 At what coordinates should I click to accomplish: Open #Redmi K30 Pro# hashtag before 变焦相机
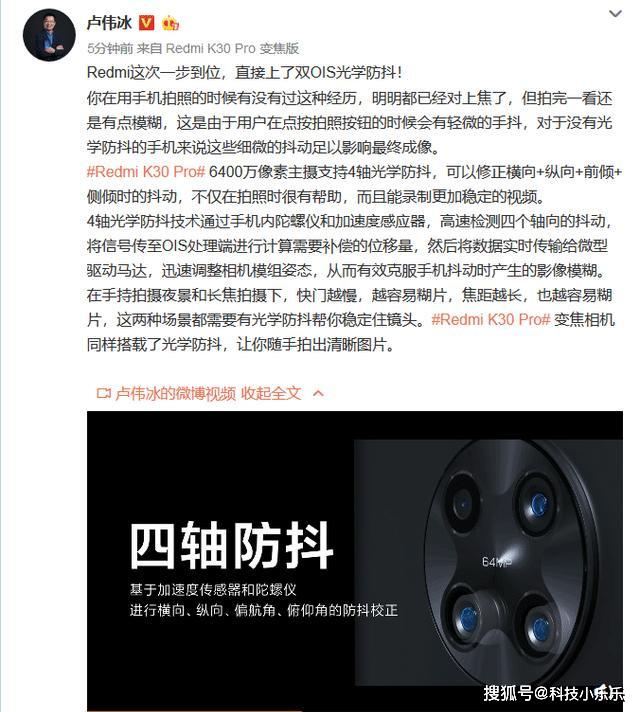[x=491, y=320]
